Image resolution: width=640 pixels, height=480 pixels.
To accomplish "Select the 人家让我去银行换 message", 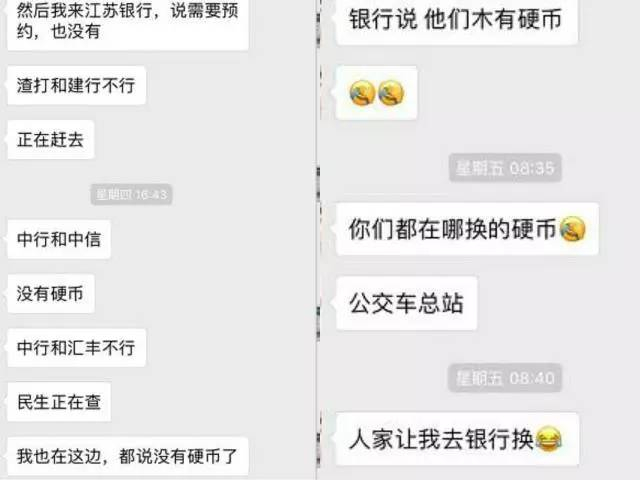I will tap(457, 439).
